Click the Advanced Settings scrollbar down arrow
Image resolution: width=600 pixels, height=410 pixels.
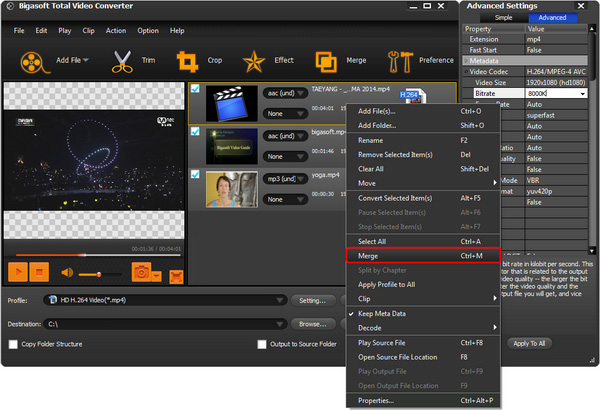click(x=592, y=251)
